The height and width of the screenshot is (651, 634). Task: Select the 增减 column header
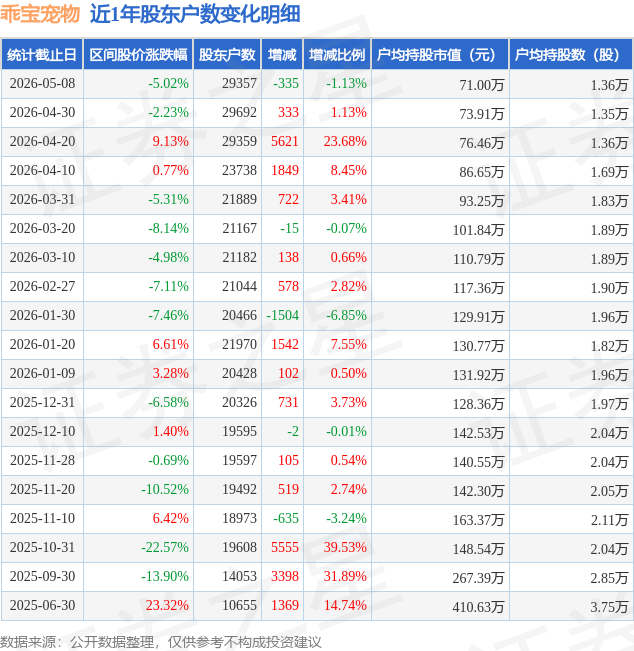tap(282, 54)
